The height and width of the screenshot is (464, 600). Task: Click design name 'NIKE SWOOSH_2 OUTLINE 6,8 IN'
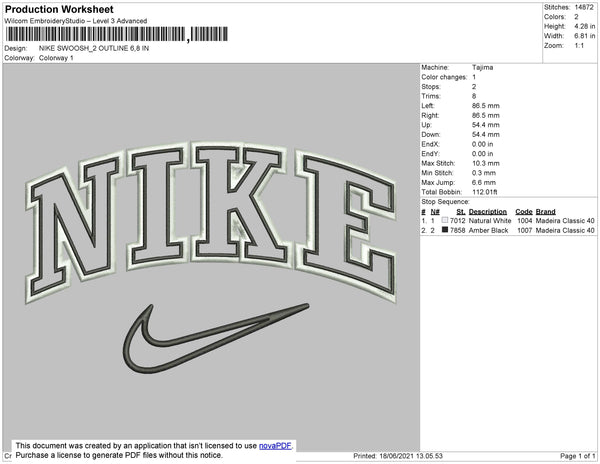click(x=94, y=49)
